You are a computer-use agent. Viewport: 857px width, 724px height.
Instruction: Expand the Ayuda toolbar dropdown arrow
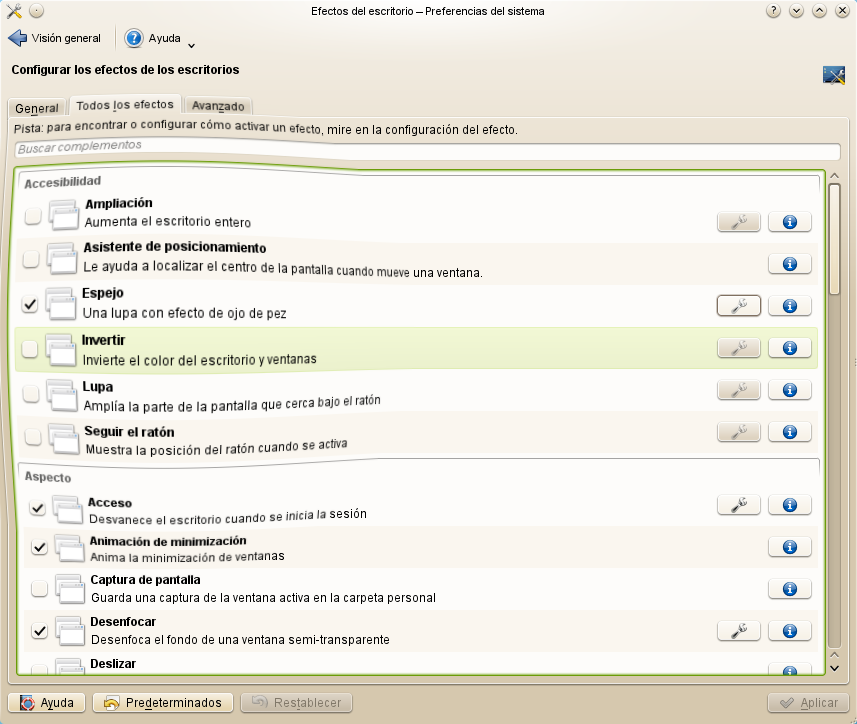(x=191, y=45)
